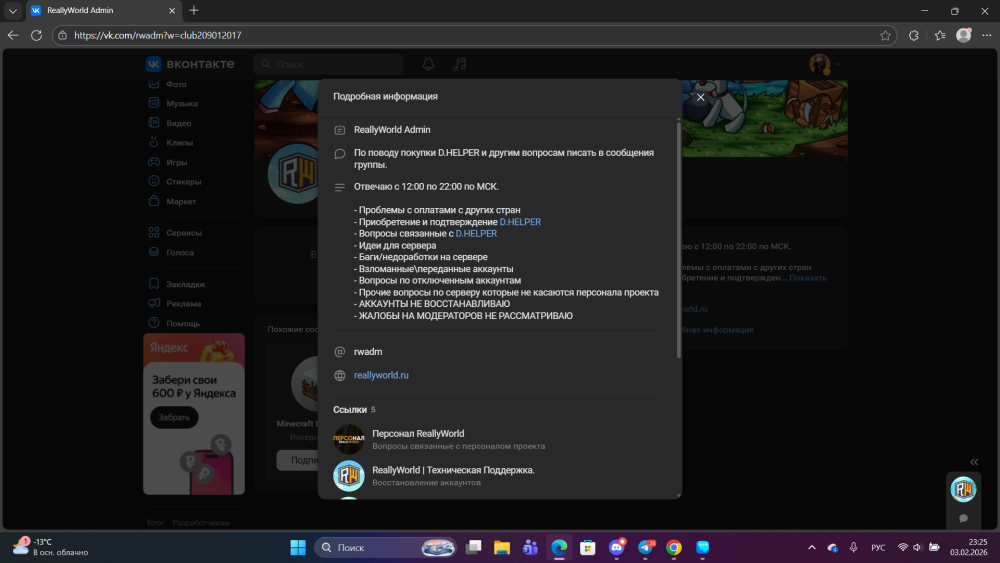Viewport: 1000px width, 563px height.
Task: Click Персонал ReallyWorld group avatar
Action: 349,439
